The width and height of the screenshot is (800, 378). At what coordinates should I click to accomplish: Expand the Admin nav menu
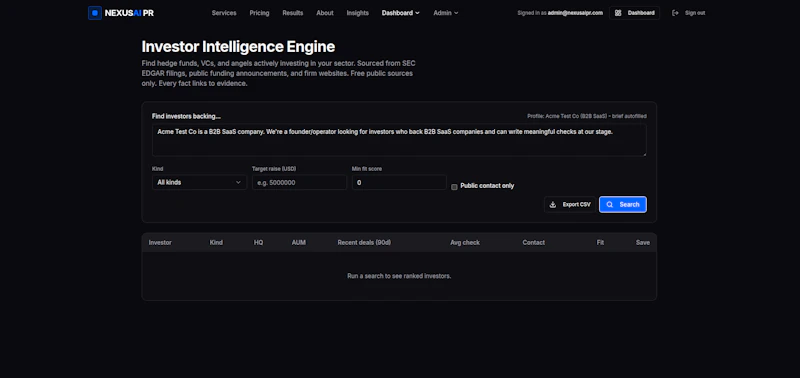tap(445, 13)
